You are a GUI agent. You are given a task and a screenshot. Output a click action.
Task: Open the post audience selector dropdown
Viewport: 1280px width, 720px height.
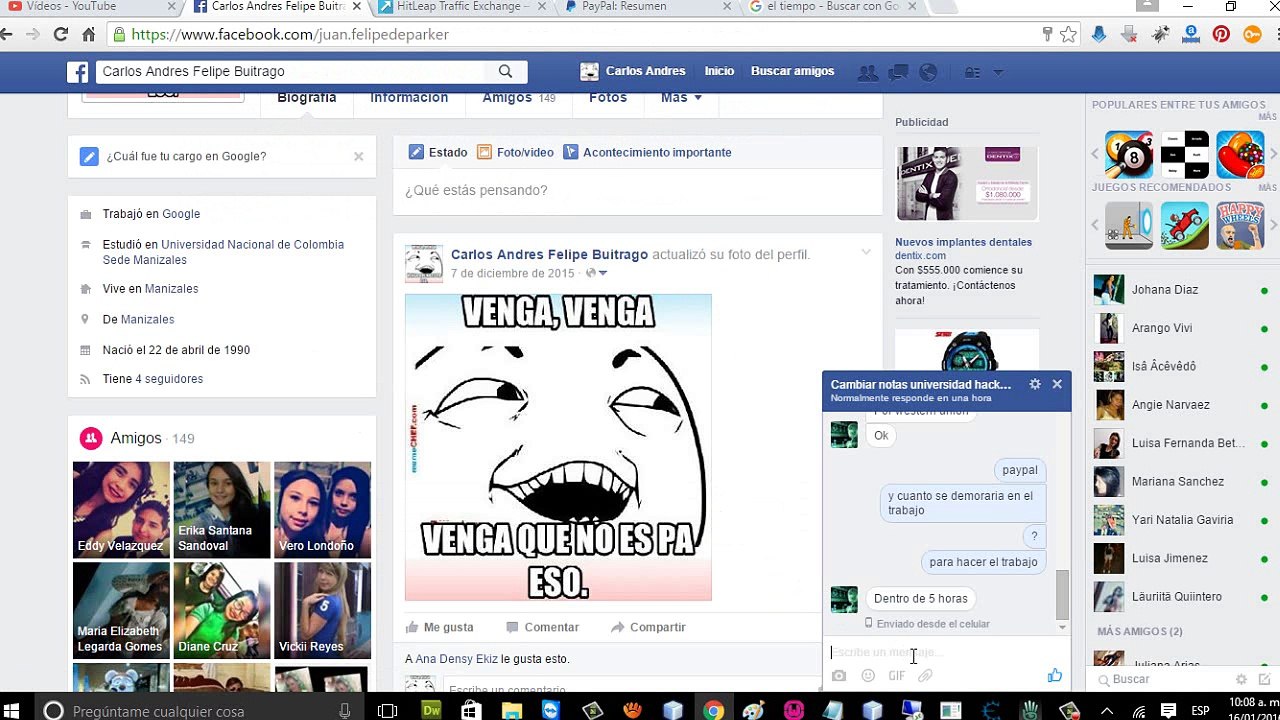point(597,273)
